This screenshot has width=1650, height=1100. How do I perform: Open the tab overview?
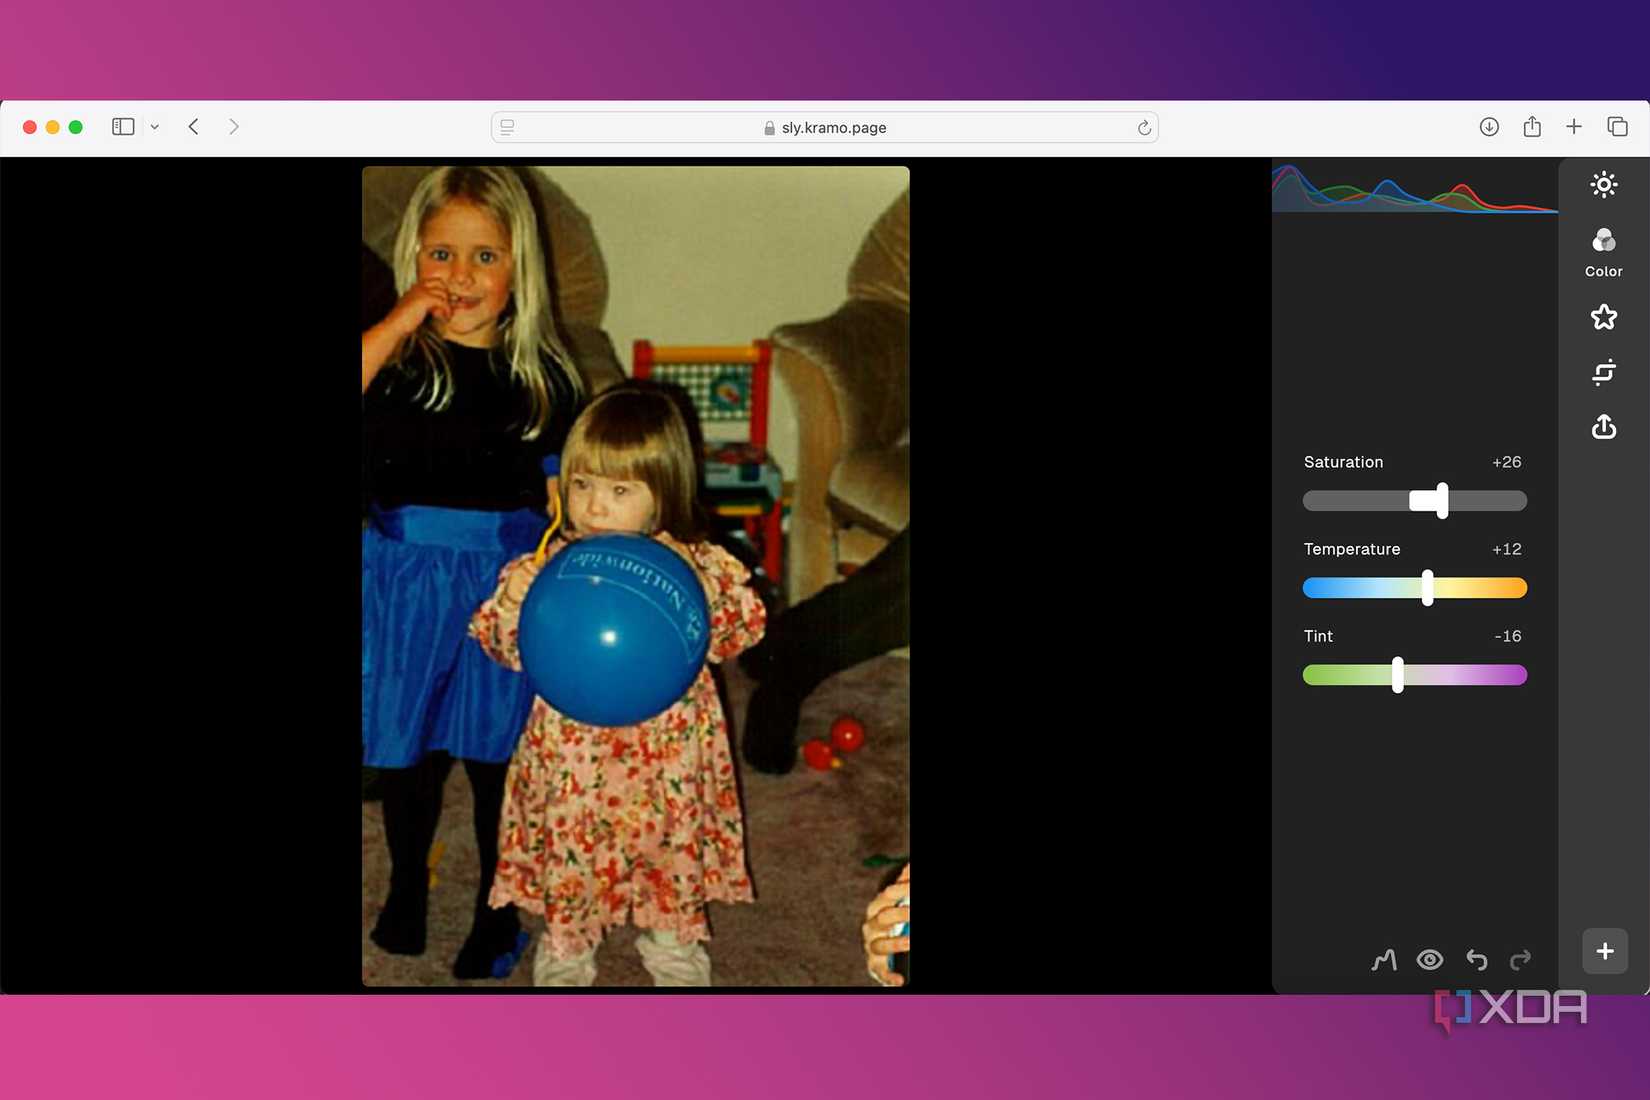point(1617,126)
